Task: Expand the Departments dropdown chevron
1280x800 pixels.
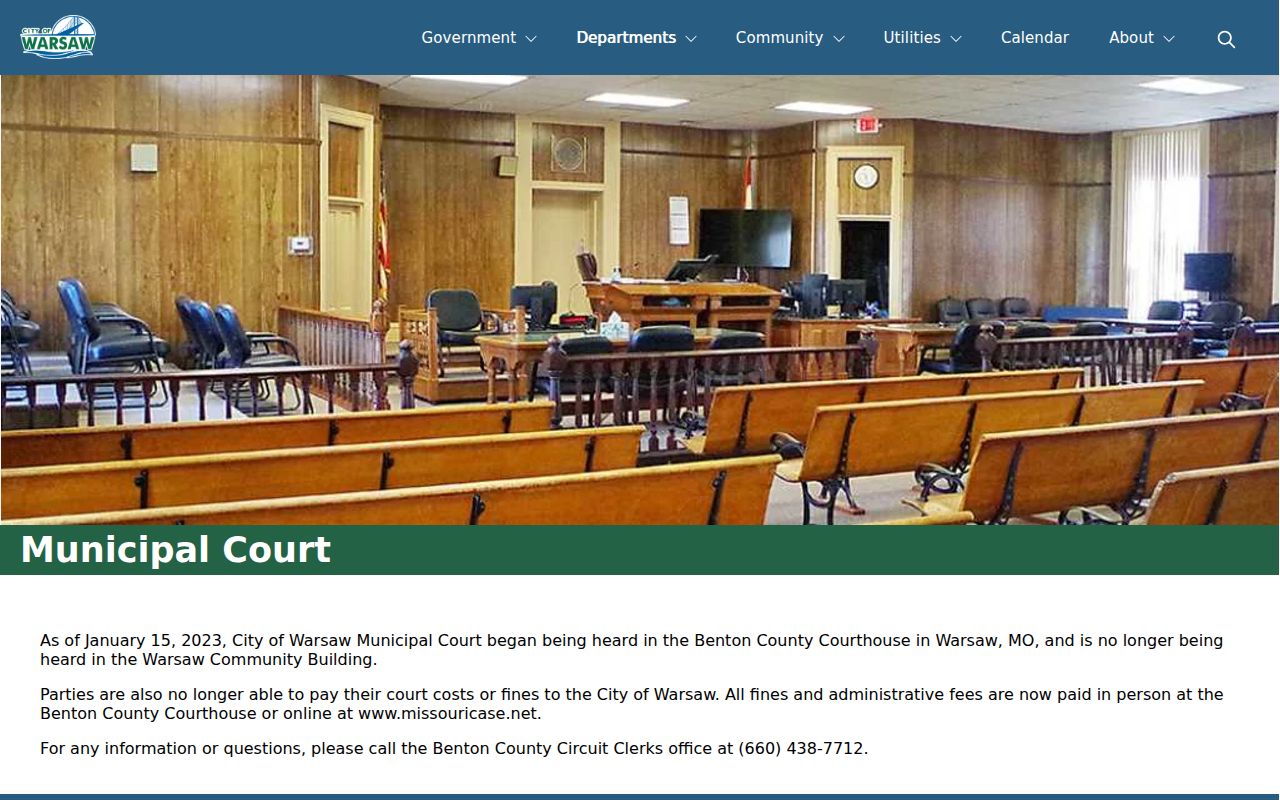Action: point(691,39)
